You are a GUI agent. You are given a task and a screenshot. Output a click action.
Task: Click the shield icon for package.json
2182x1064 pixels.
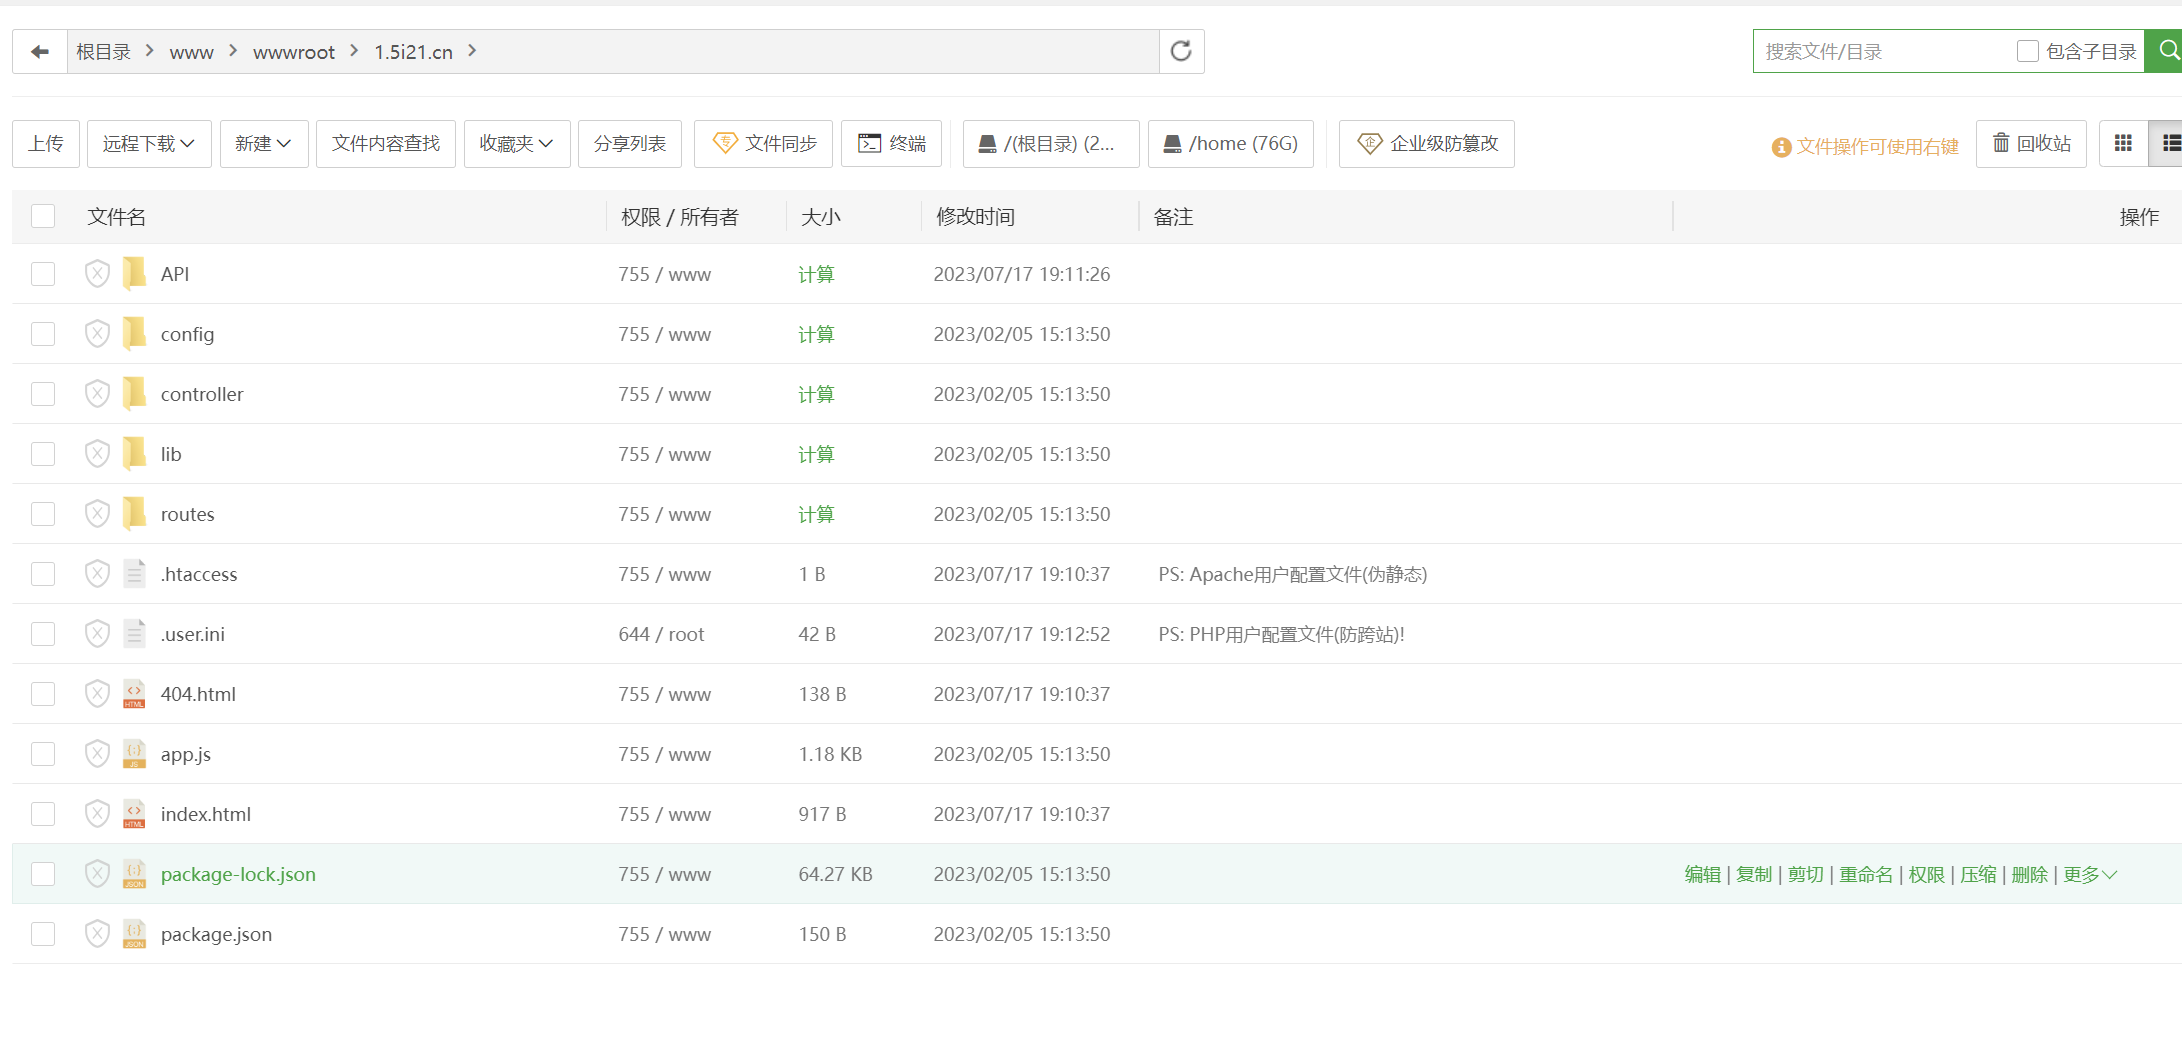pyautogui.click(x=97, y=934)
